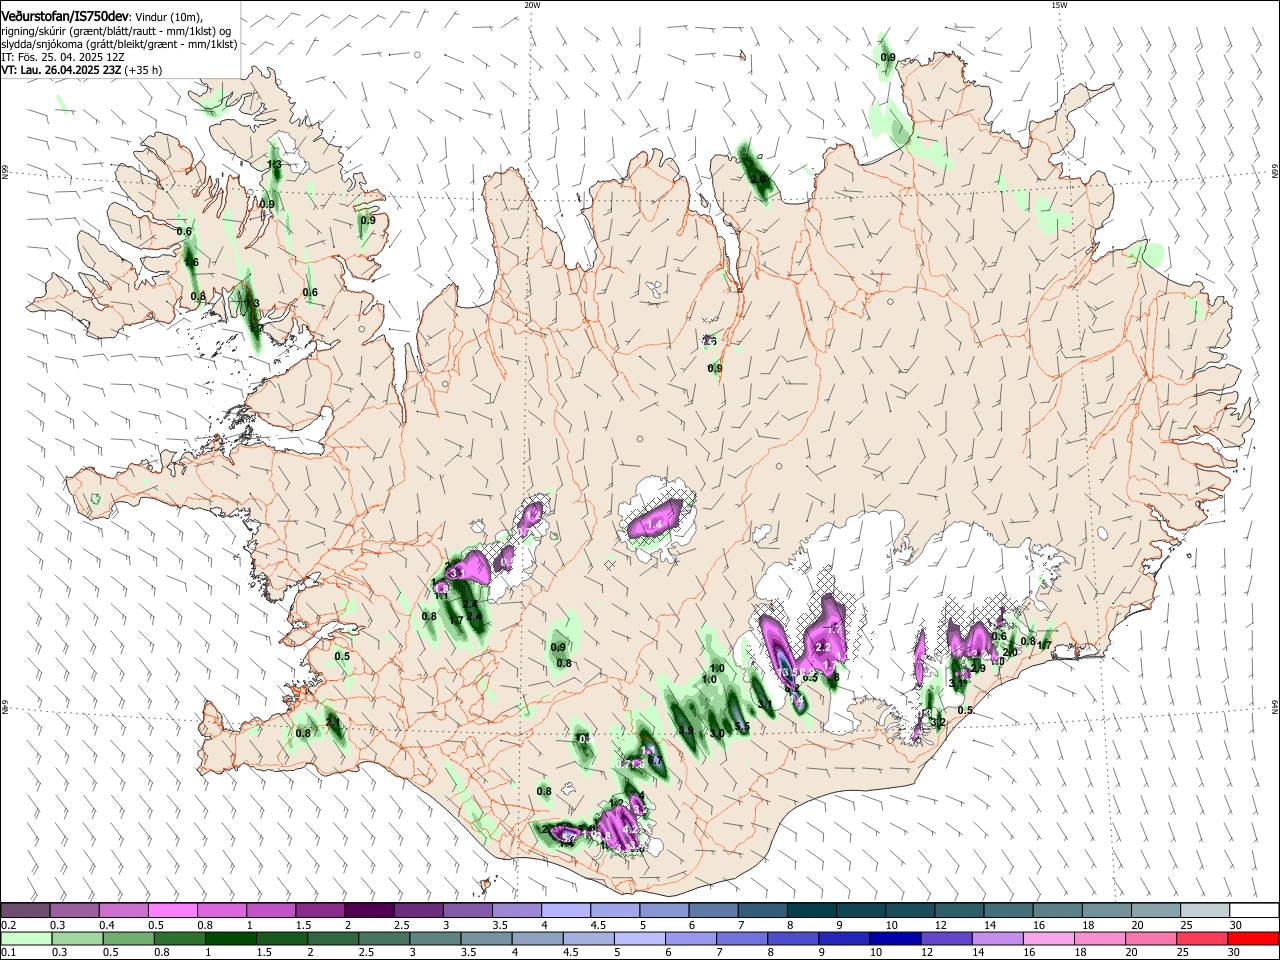Pick the 0.3–0.4 mauve snow legend swatch

click(74, 910)
